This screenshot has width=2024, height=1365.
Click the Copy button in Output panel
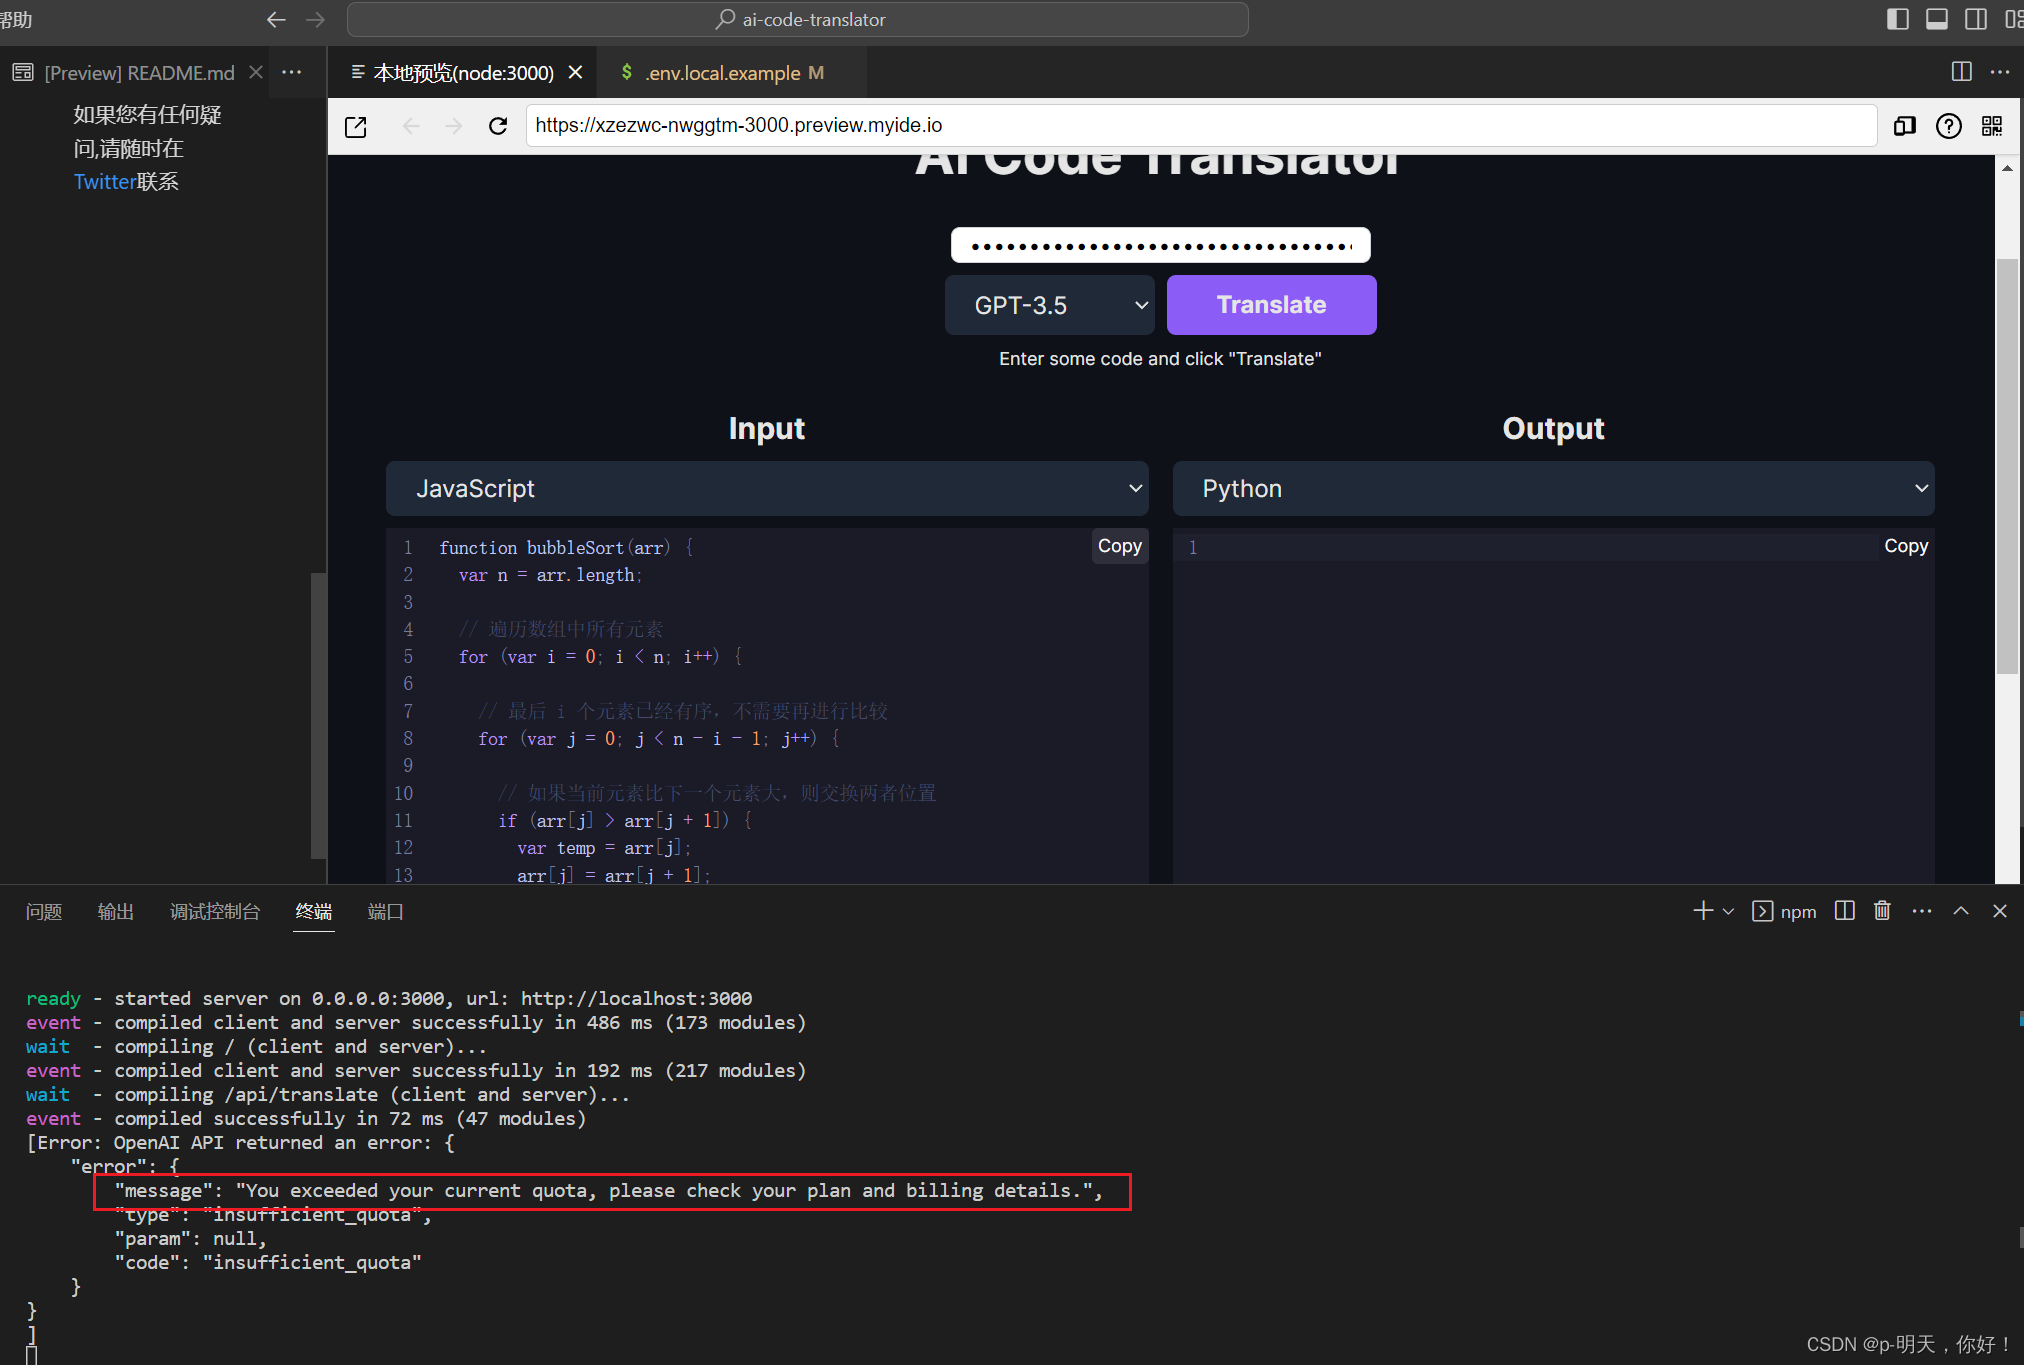click(1907, 544)
